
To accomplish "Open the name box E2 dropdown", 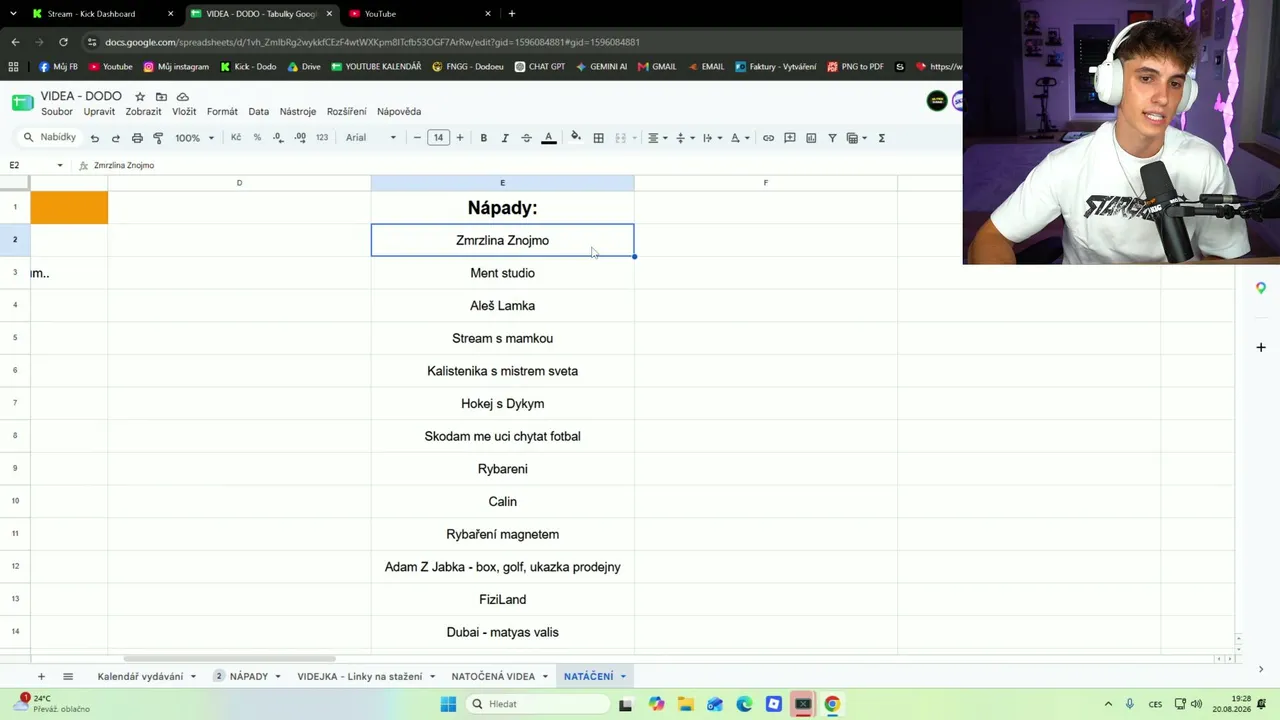I will coord(60,165).
